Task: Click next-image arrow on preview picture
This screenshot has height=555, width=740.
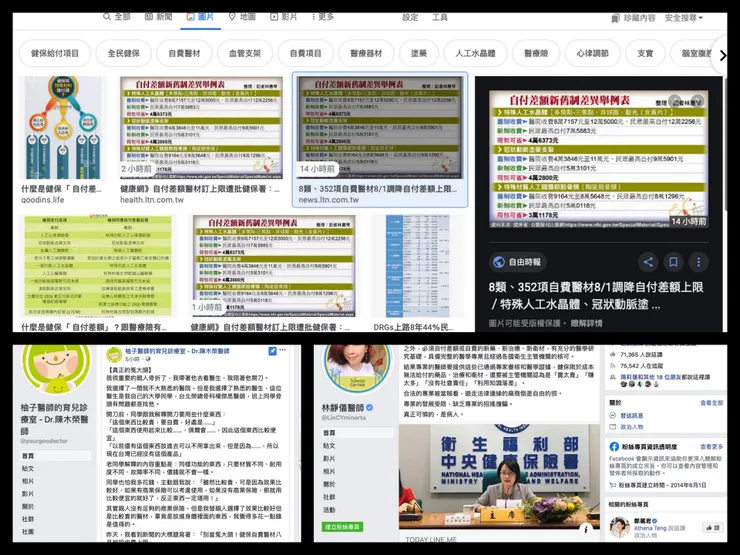Action: pos(698,101)
